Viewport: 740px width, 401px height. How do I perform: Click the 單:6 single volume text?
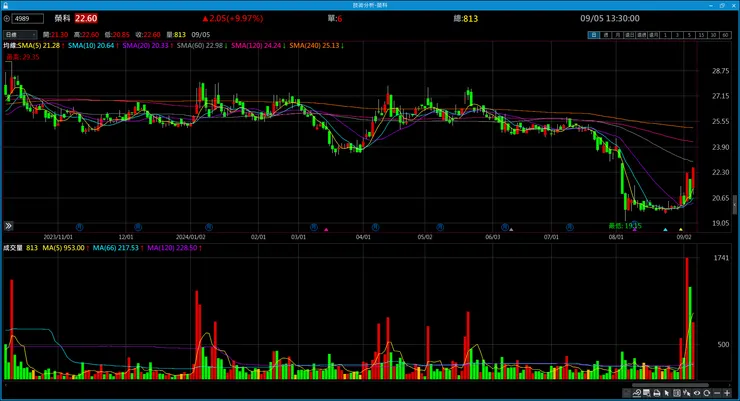pos(335,18)
